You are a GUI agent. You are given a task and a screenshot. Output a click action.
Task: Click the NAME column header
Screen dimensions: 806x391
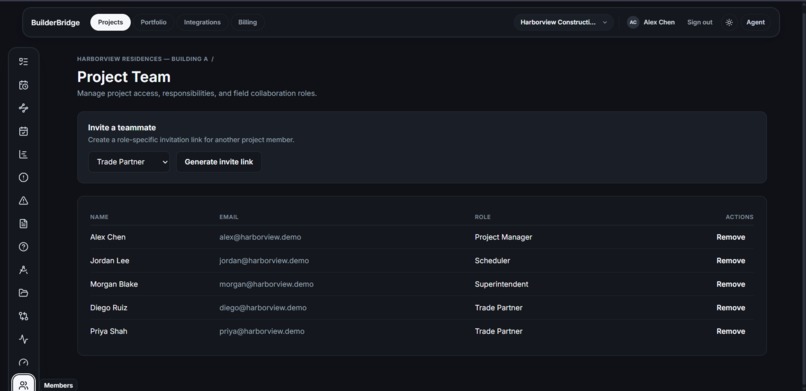click(99, 217)
